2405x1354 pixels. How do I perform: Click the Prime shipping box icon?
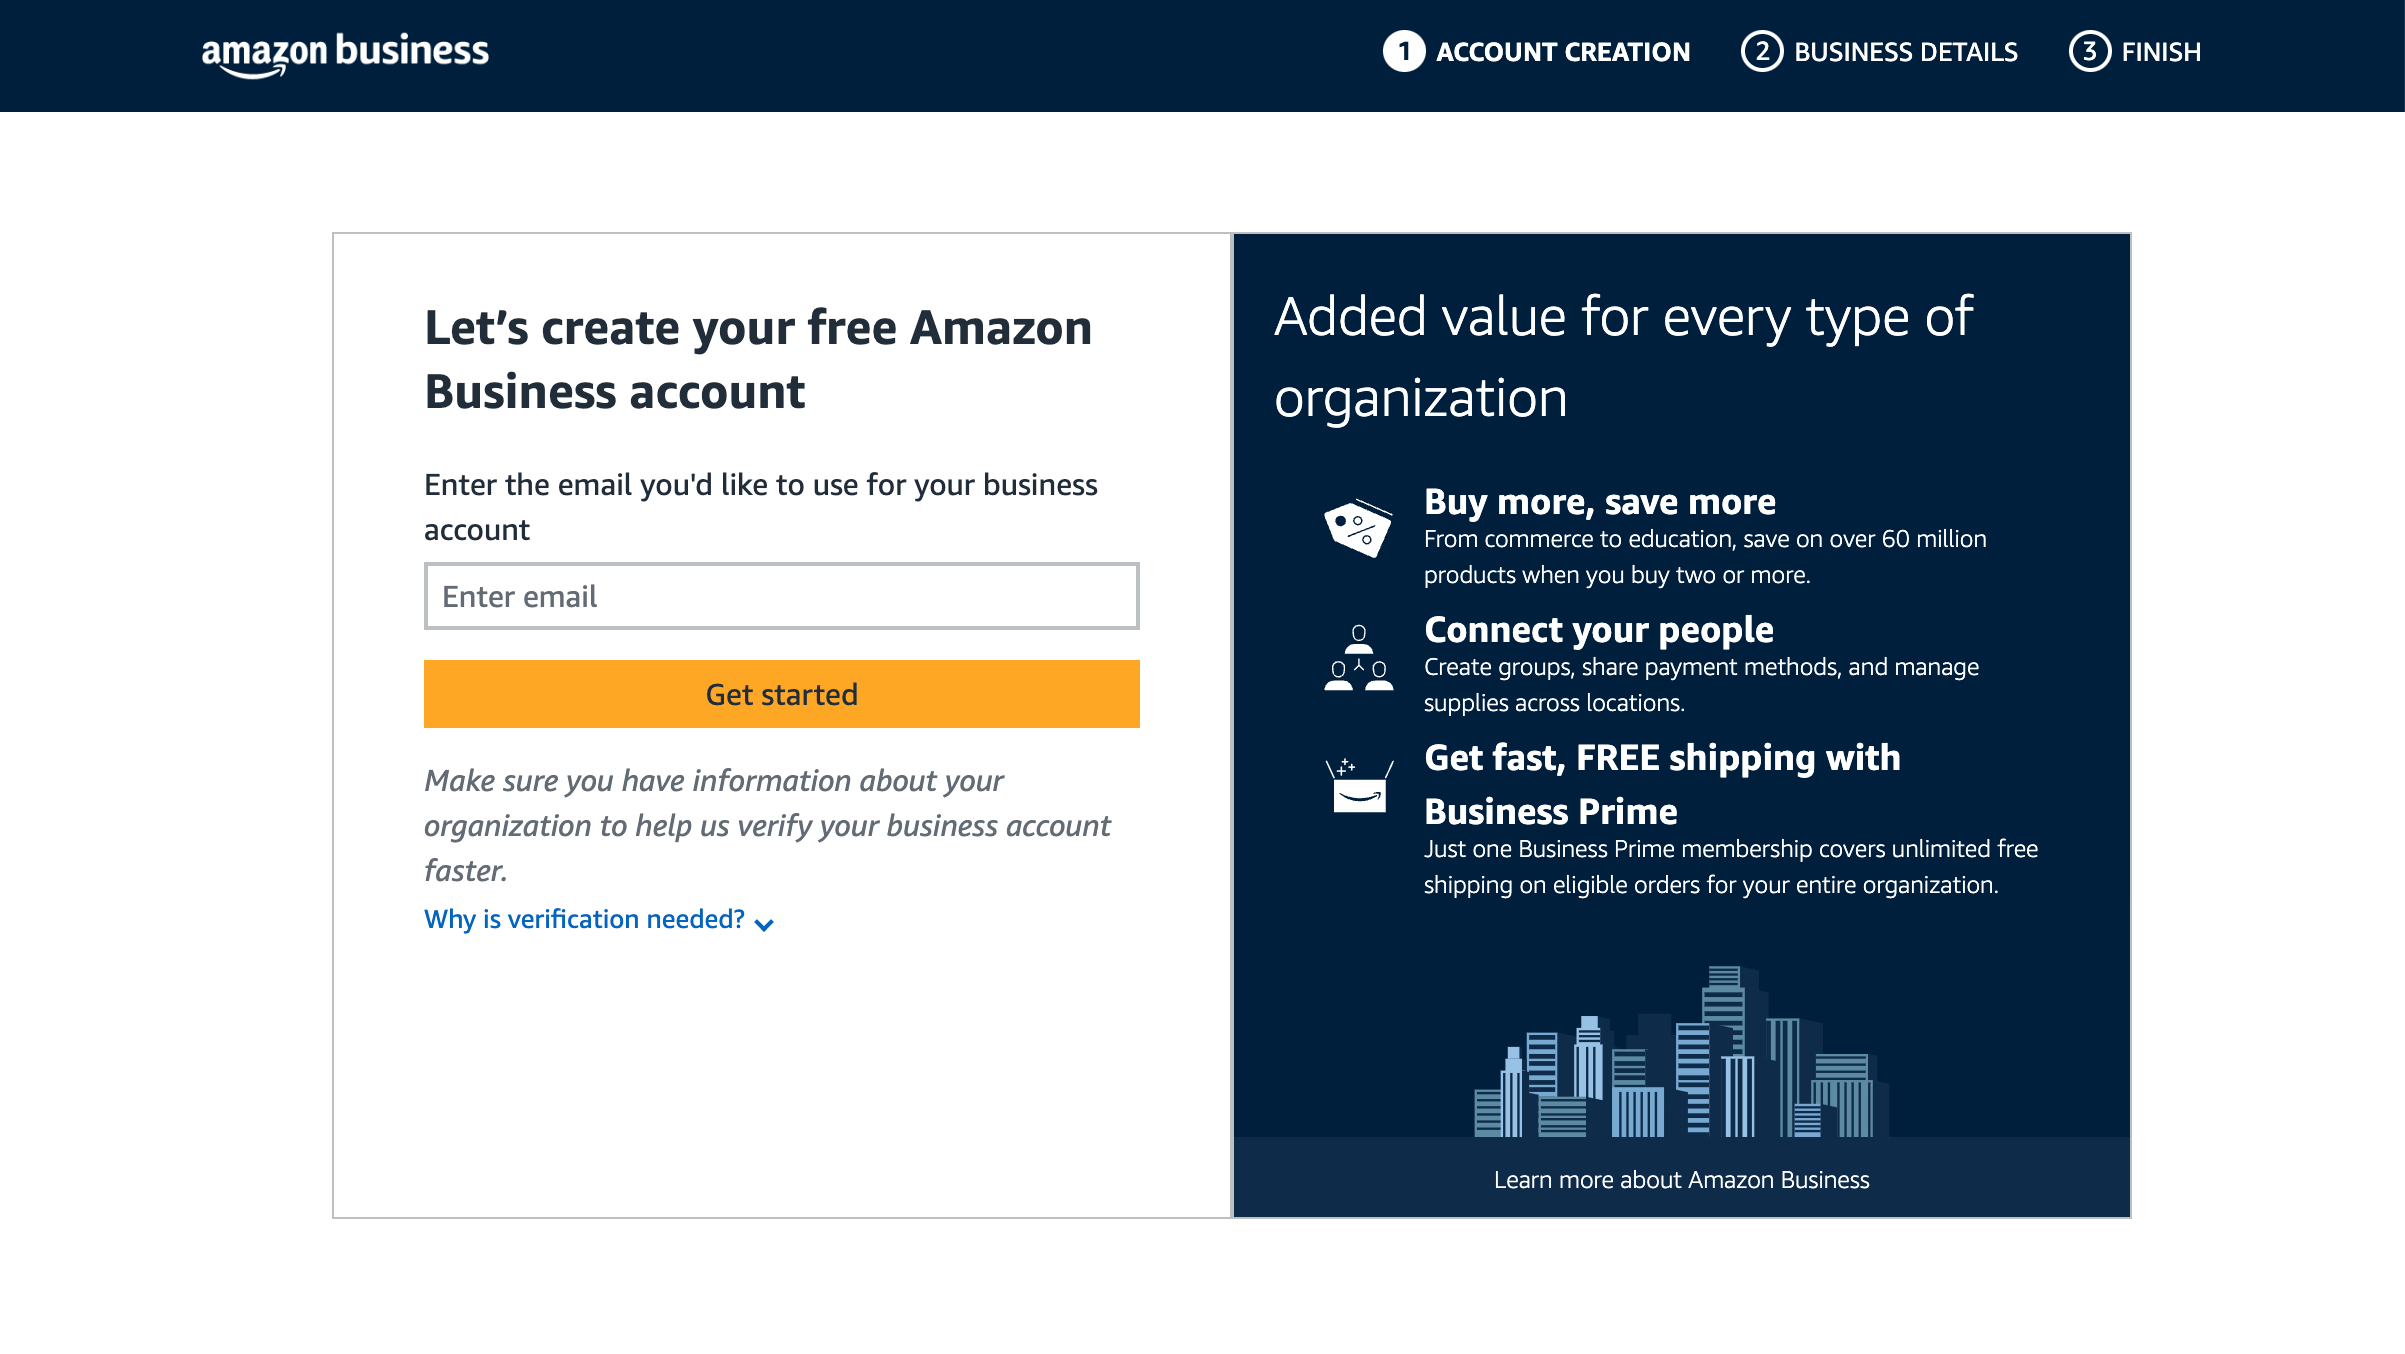1358,785
